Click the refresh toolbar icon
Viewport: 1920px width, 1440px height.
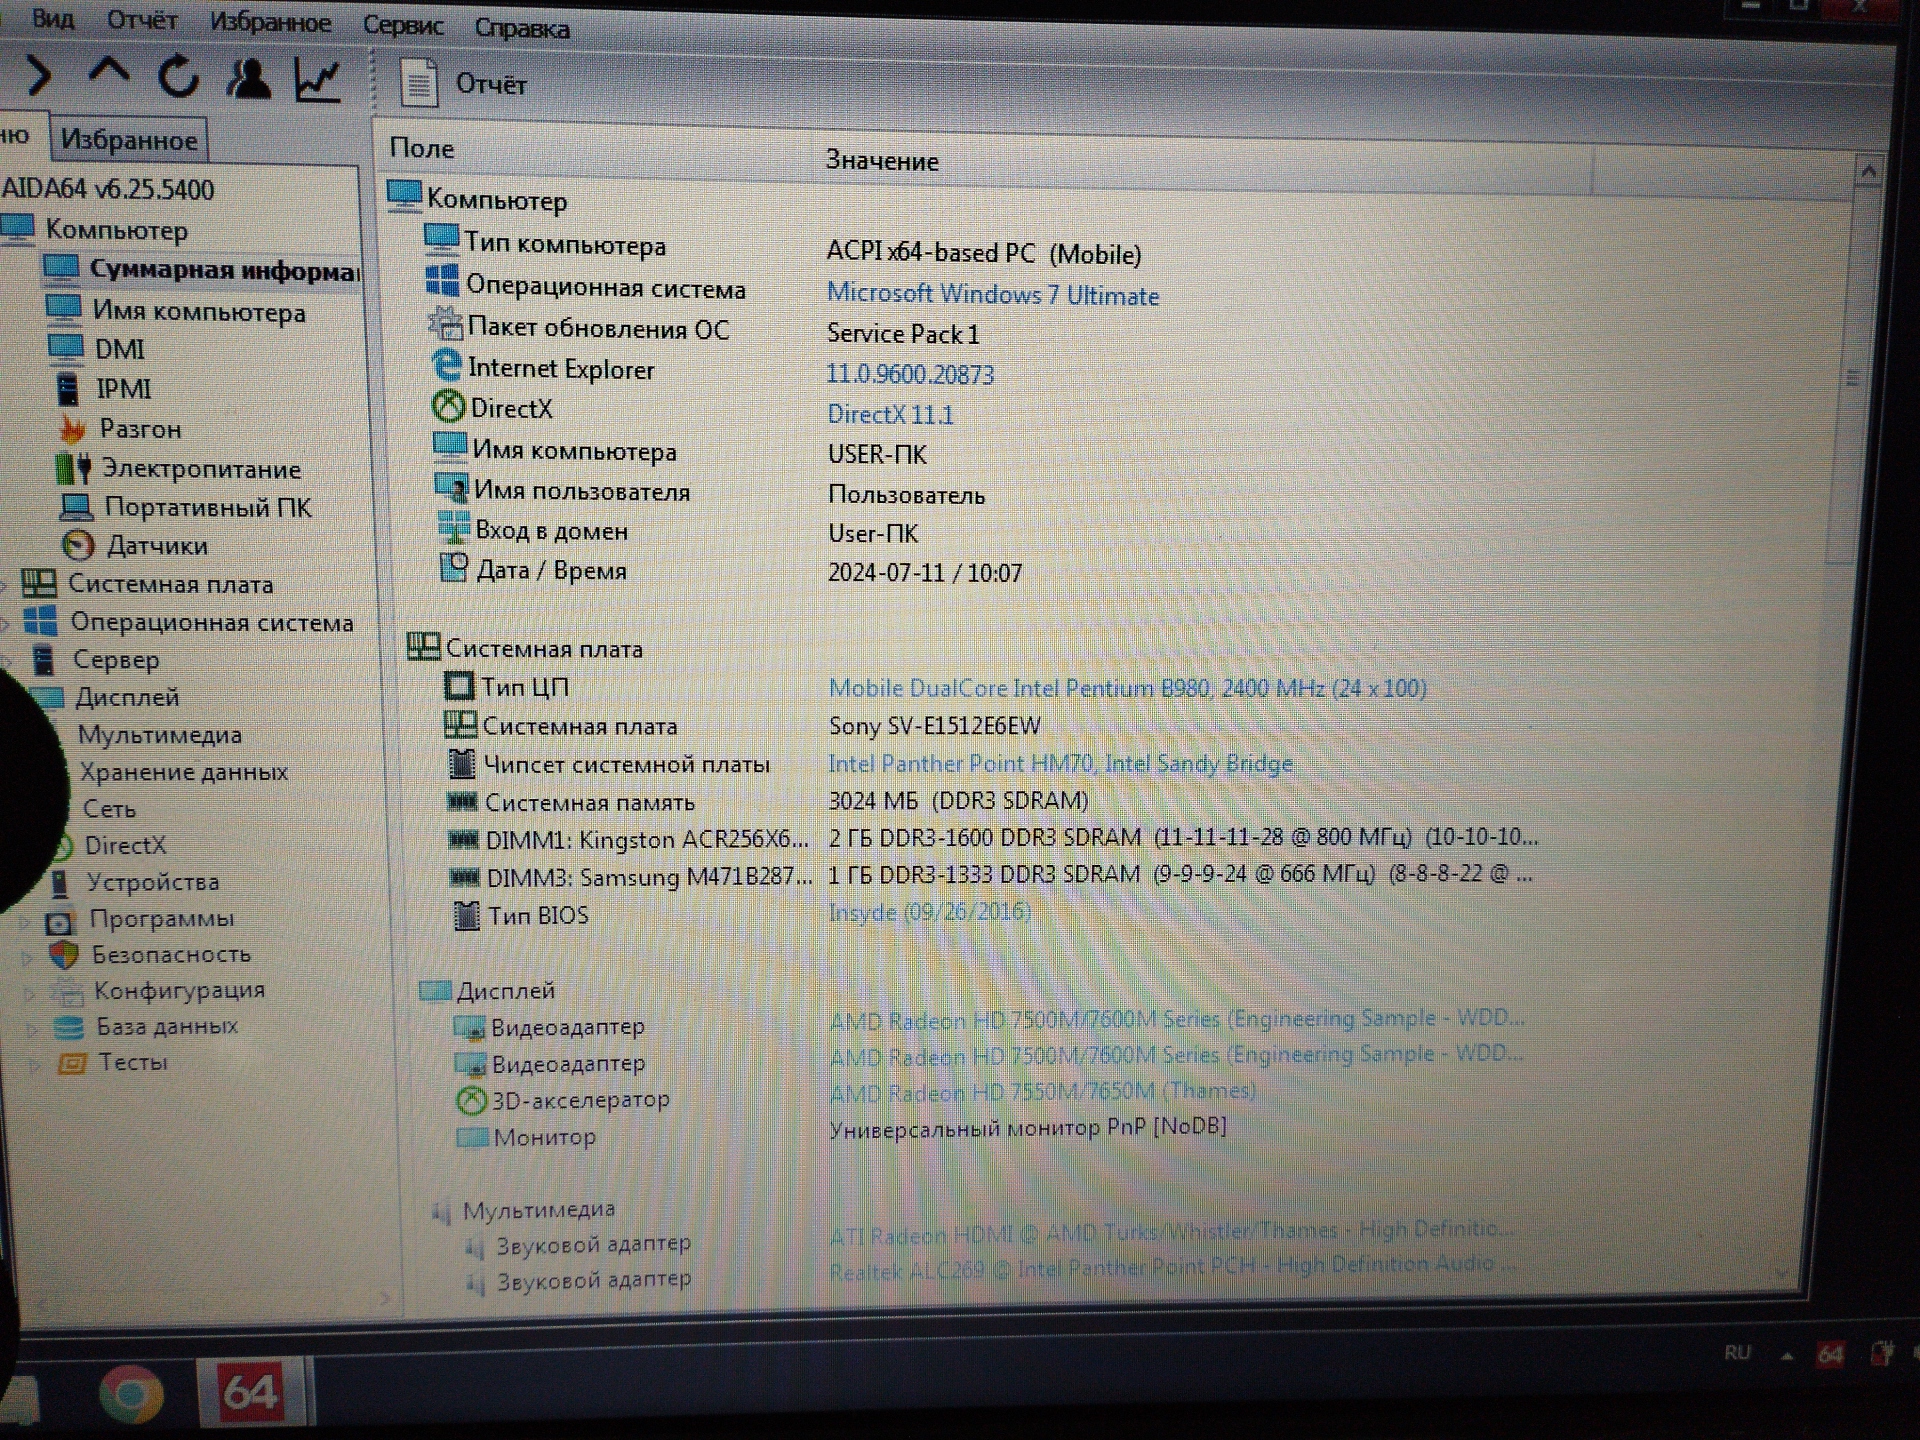(x=179, y=77)
